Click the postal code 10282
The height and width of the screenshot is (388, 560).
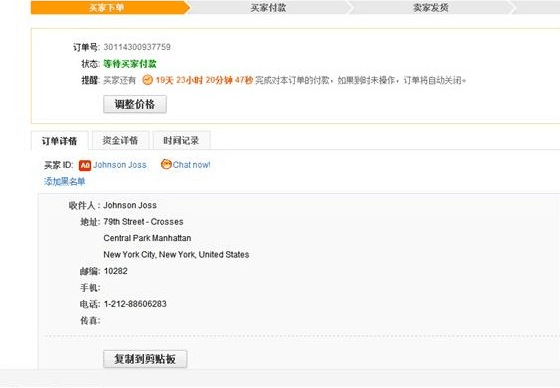116,271
